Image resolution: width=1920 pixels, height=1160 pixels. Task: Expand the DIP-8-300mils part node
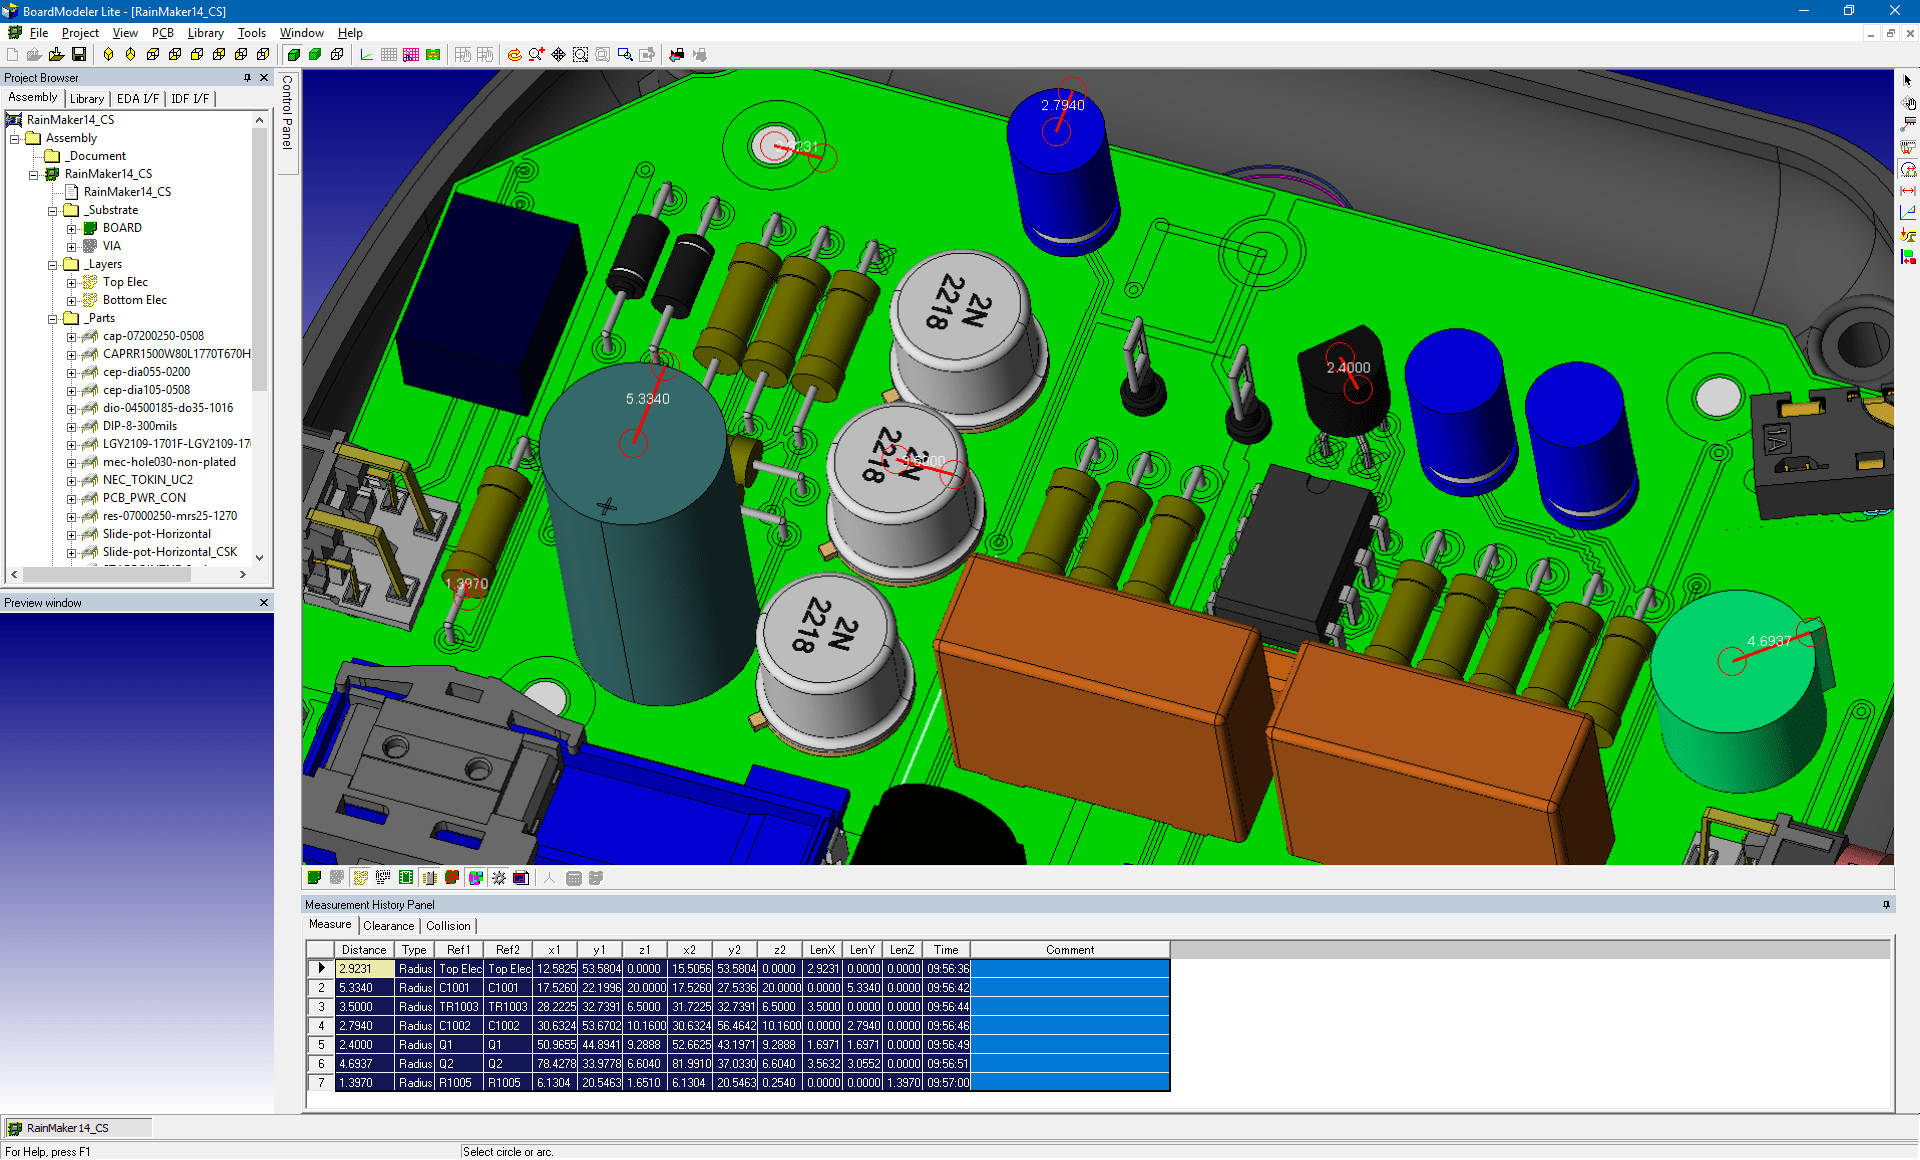[71, 426]
